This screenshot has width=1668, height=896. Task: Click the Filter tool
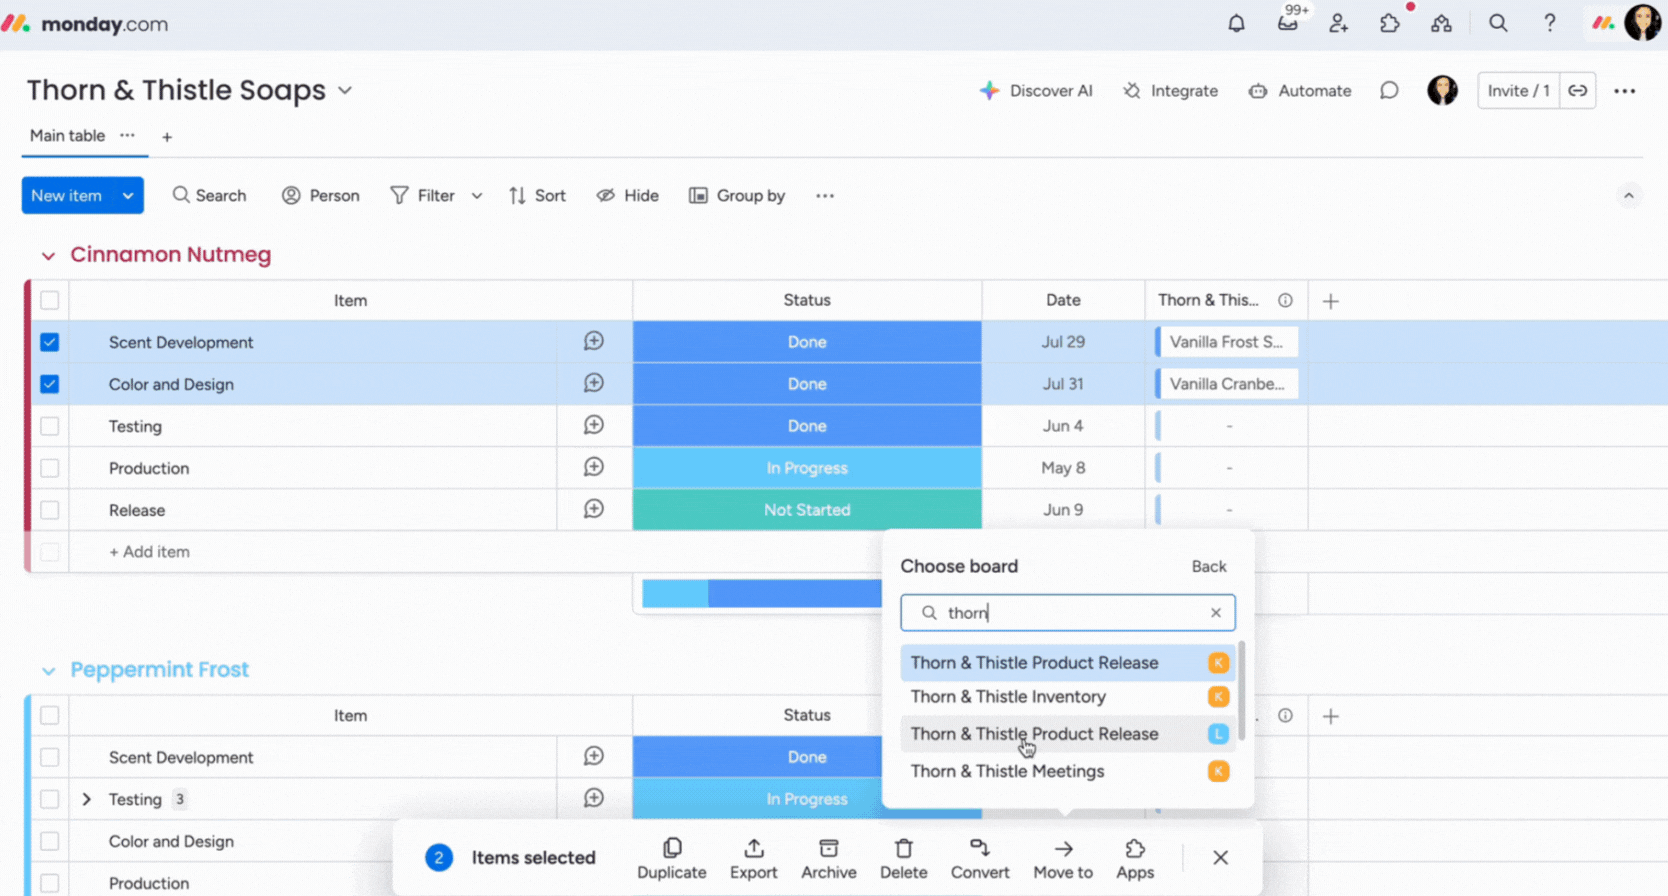click(x=422, y=195)
